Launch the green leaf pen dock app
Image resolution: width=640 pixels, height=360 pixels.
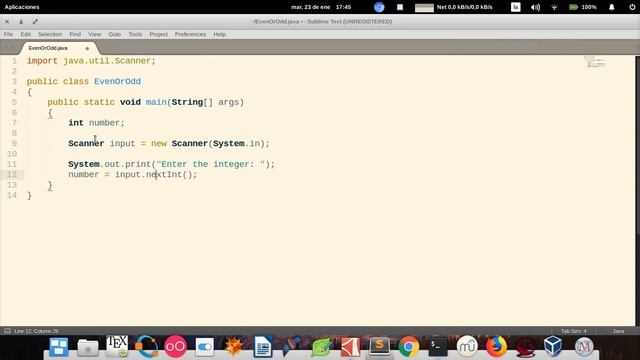click(321, 347)
